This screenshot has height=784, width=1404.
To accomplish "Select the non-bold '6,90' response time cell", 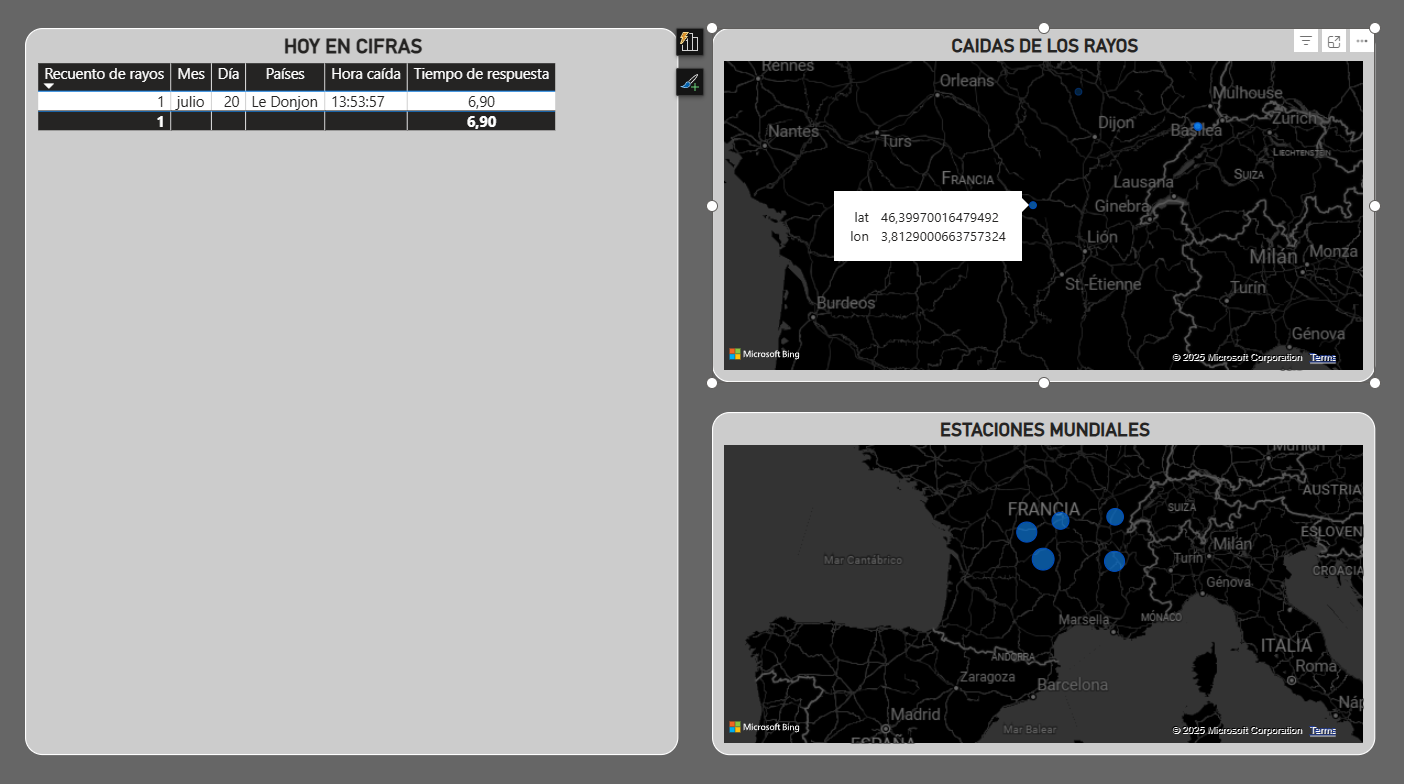I will pos(480,102).
